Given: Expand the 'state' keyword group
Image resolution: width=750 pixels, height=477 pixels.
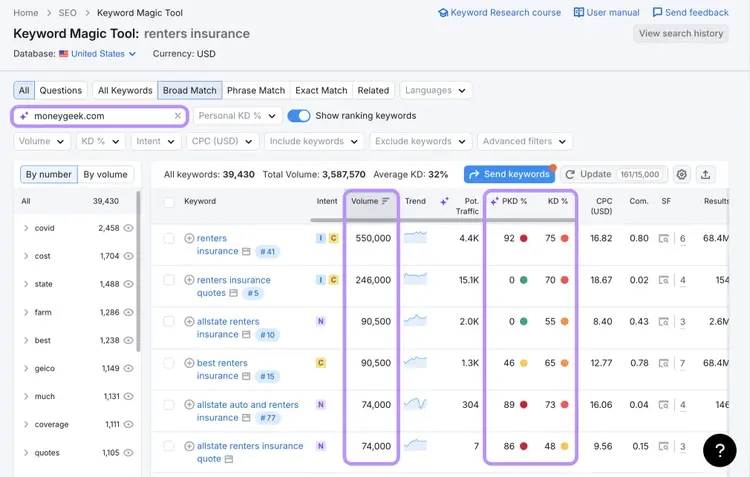Looking at the screenshot, I should (26, 284).
